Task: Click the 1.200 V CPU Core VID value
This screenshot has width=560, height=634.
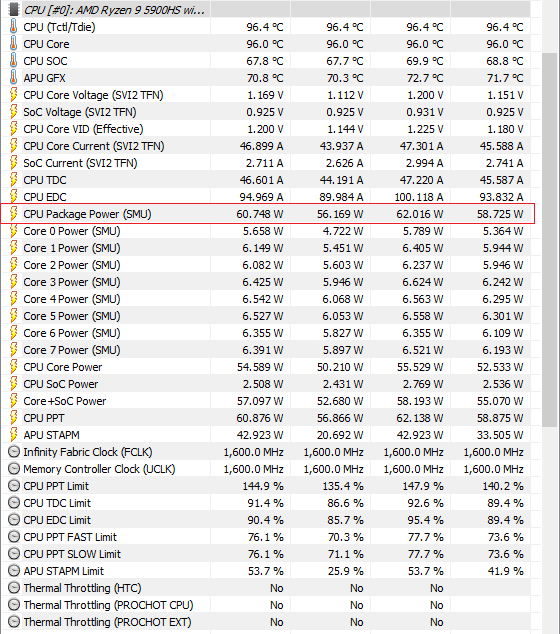Action: pos(265,129)
